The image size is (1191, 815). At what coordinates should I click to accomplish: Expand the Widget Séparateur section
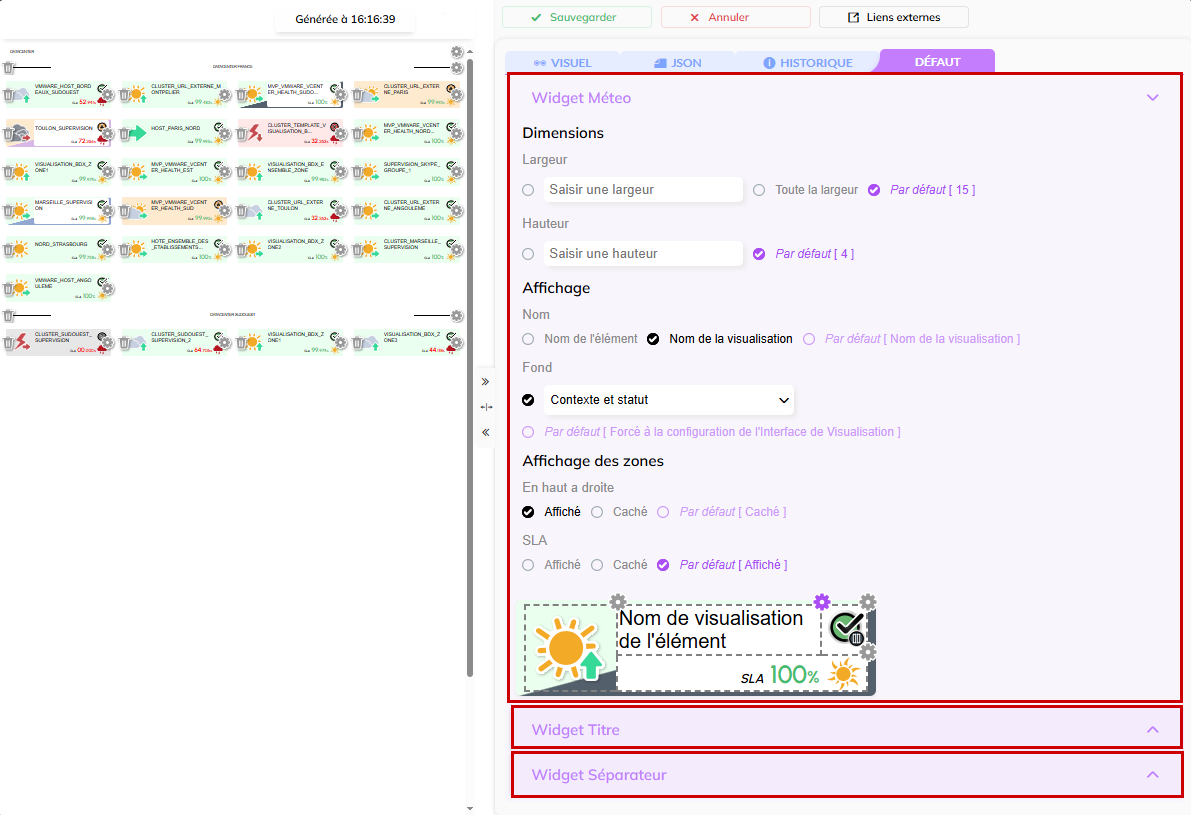coord(846,775)
